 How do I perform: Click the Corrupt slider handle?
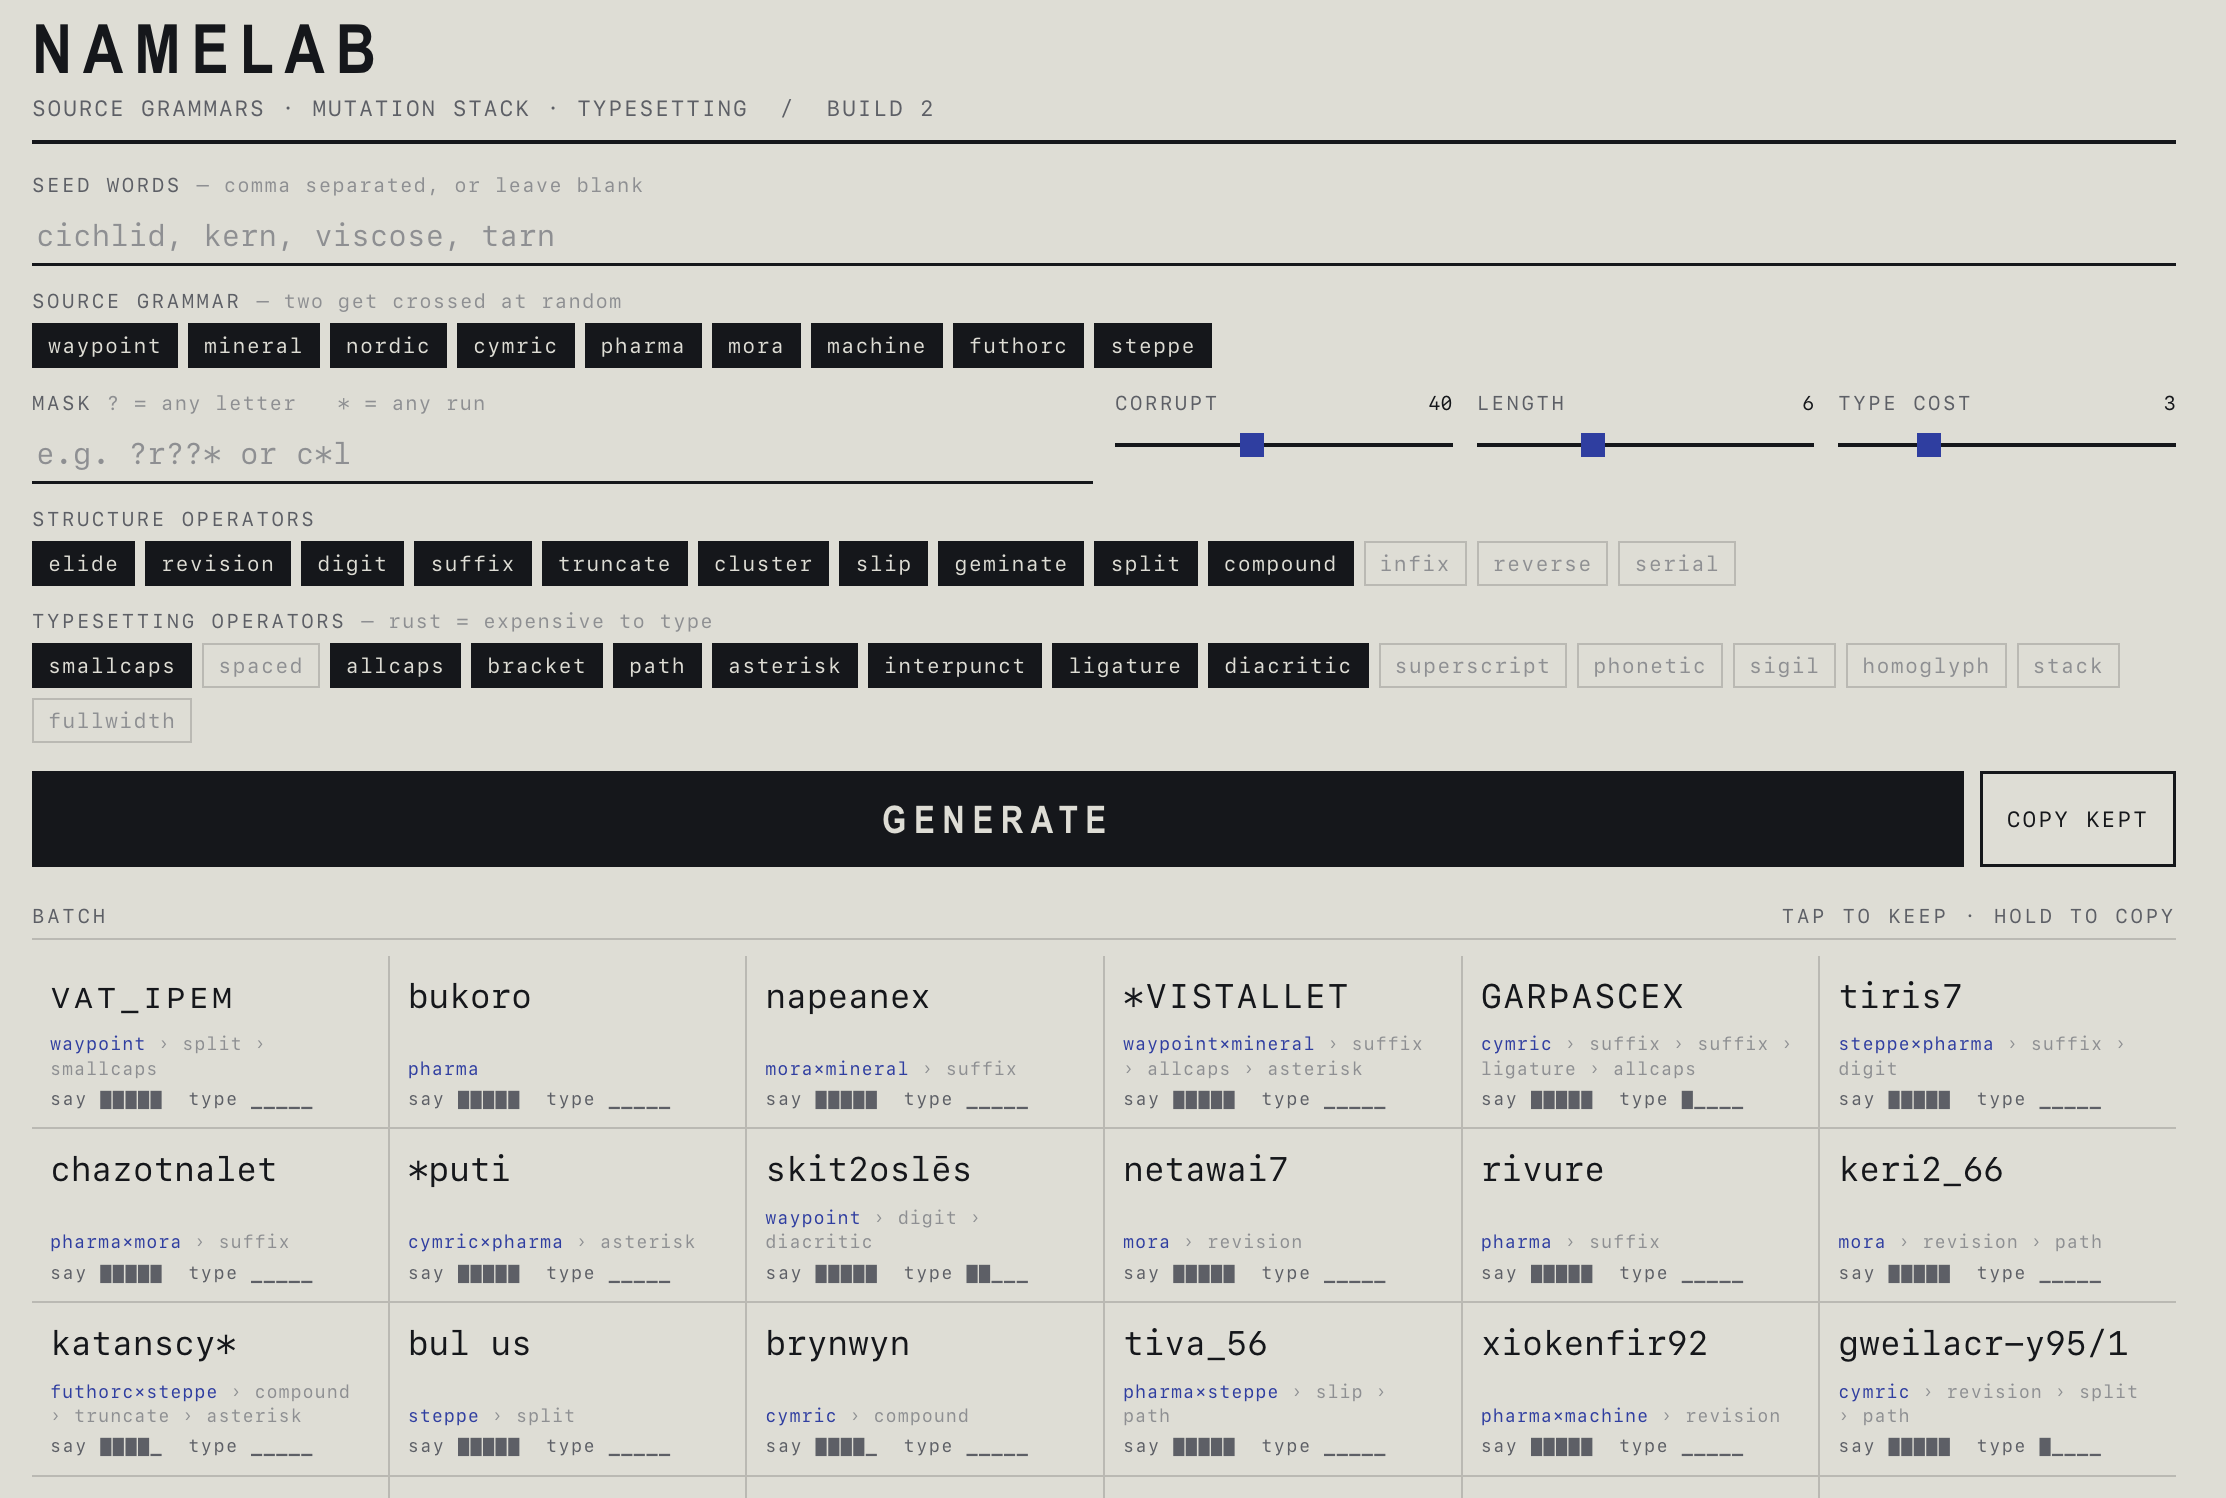click(x=1252, y=445)
